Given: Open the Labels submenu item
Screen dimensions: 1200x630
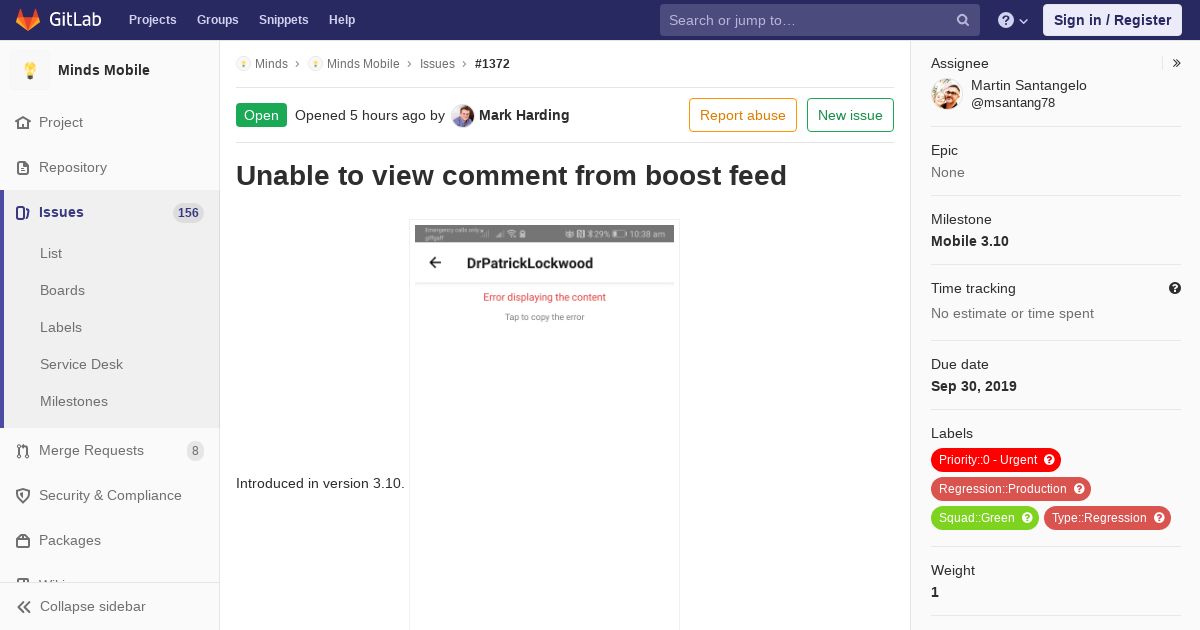Looking at the screenshot, I should click(61, 328).
